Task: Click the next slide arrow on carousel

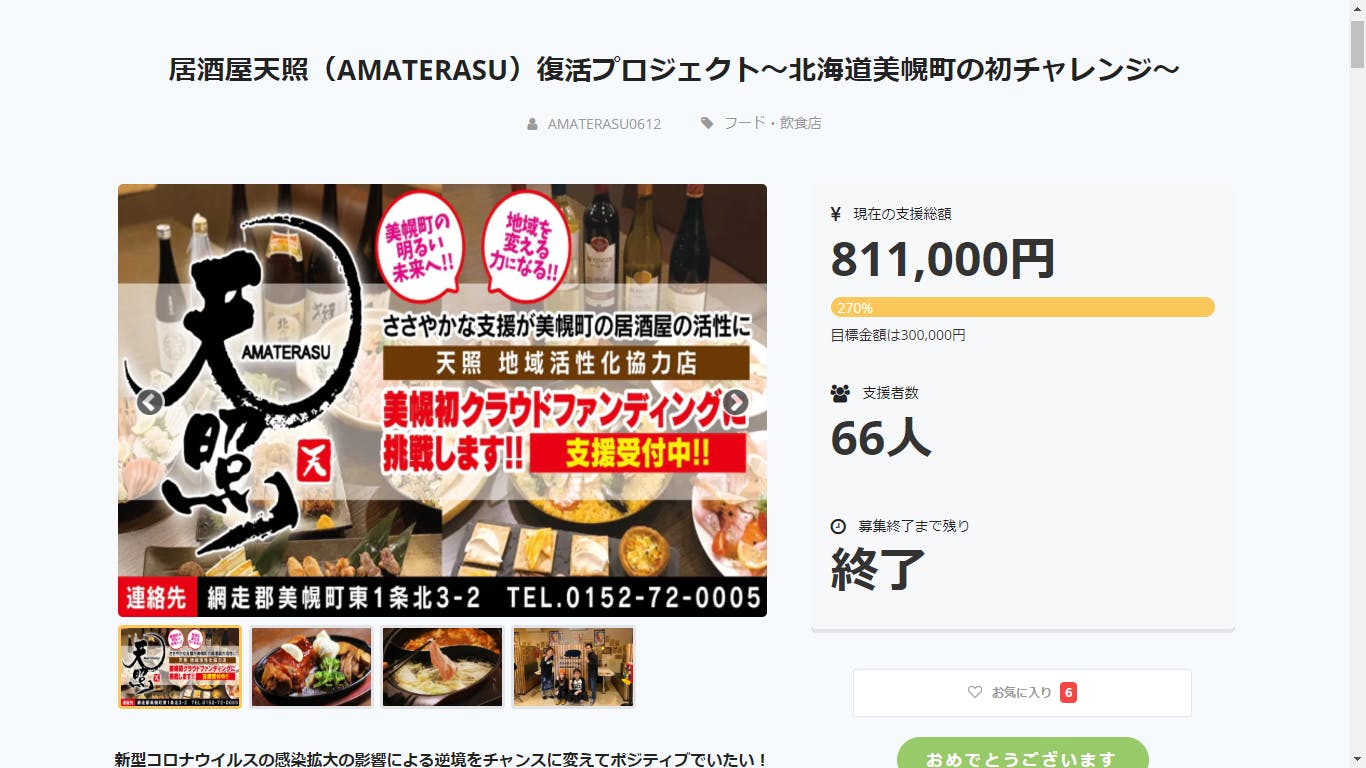Action: click(x=736, y=402)
